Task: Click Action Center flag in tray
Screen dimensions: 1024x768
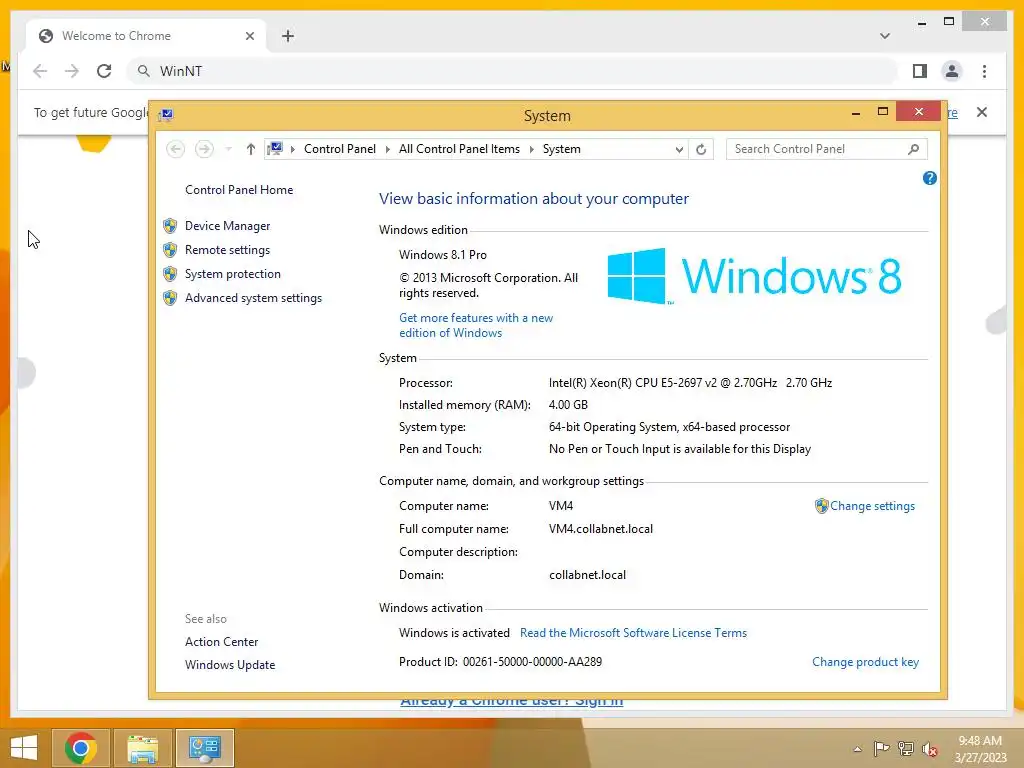Action: (x=881, y=749)
